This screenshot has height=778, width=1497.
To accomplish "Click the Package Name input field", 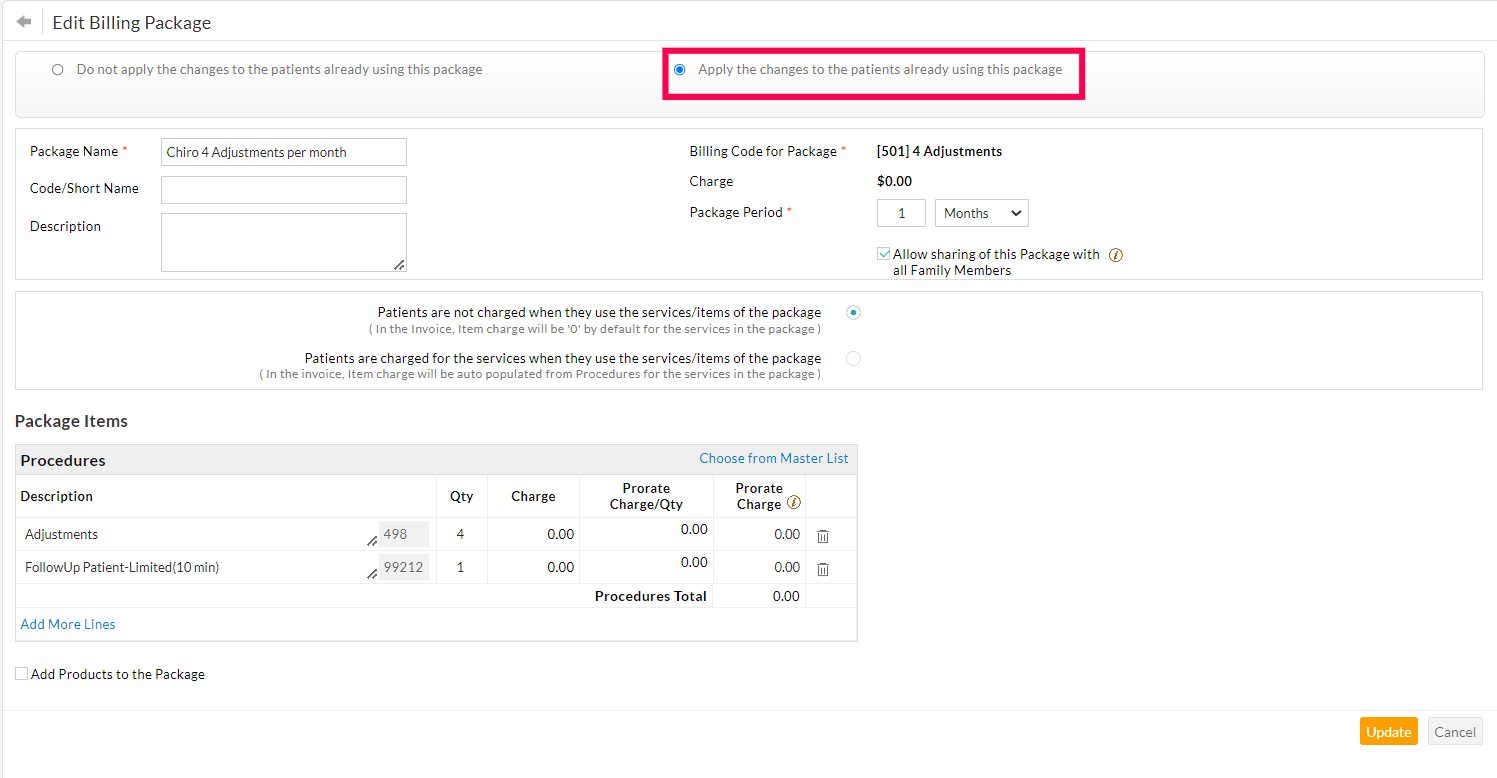I will tap(283, 151).
